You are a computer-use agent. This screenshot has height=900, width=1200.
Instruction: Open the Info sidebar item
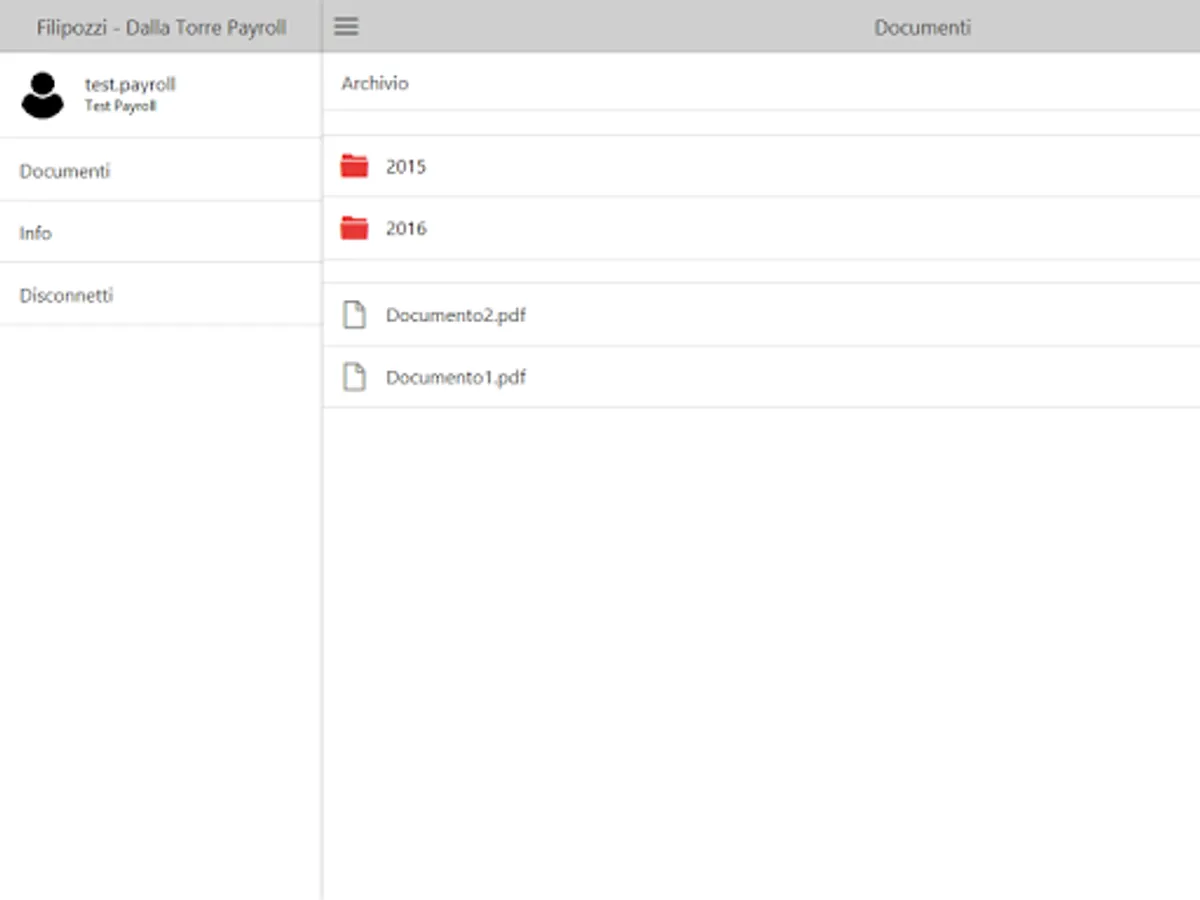coord(160,232)
